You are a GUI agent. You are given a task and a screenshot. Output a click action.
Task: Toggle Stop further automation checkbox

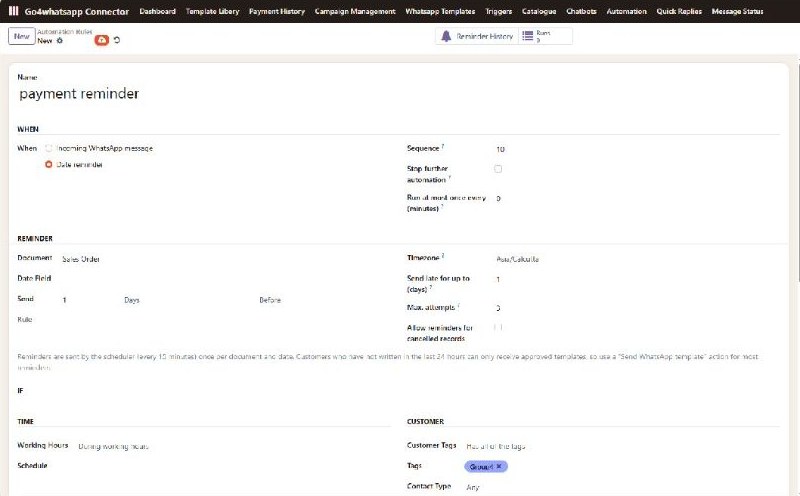point(498,169)
